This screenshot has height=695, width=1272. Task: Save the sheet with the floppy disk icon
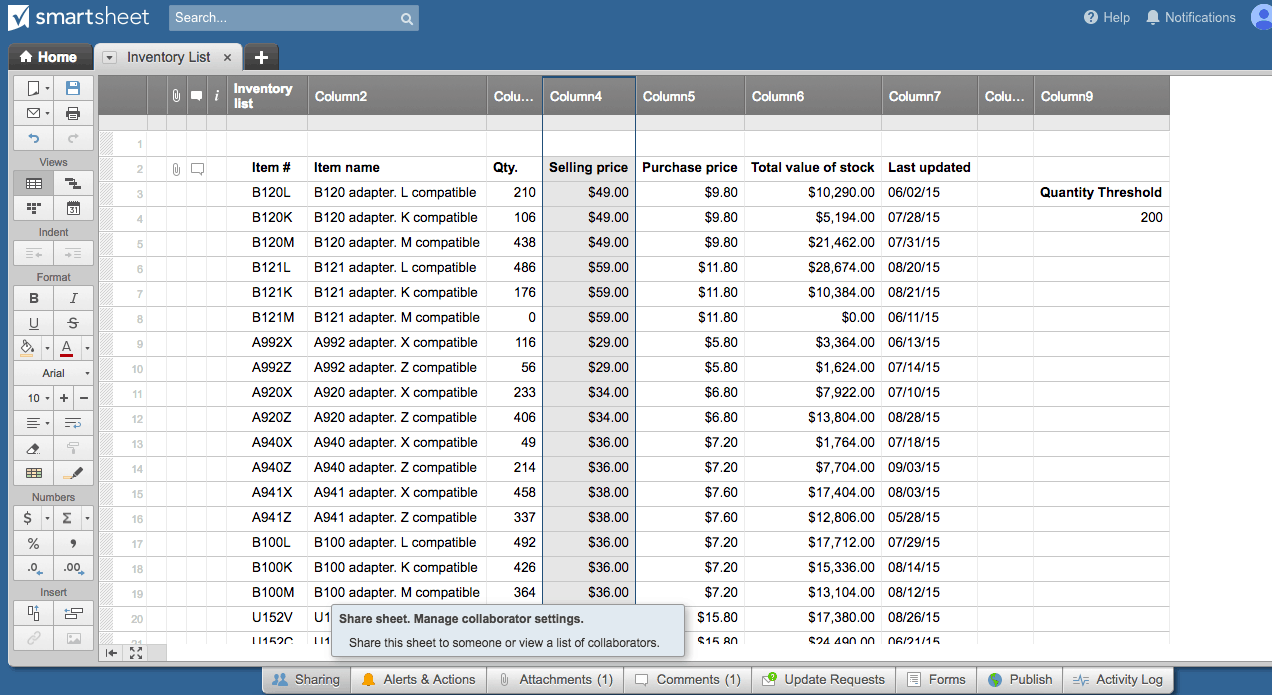pos(73,88)
